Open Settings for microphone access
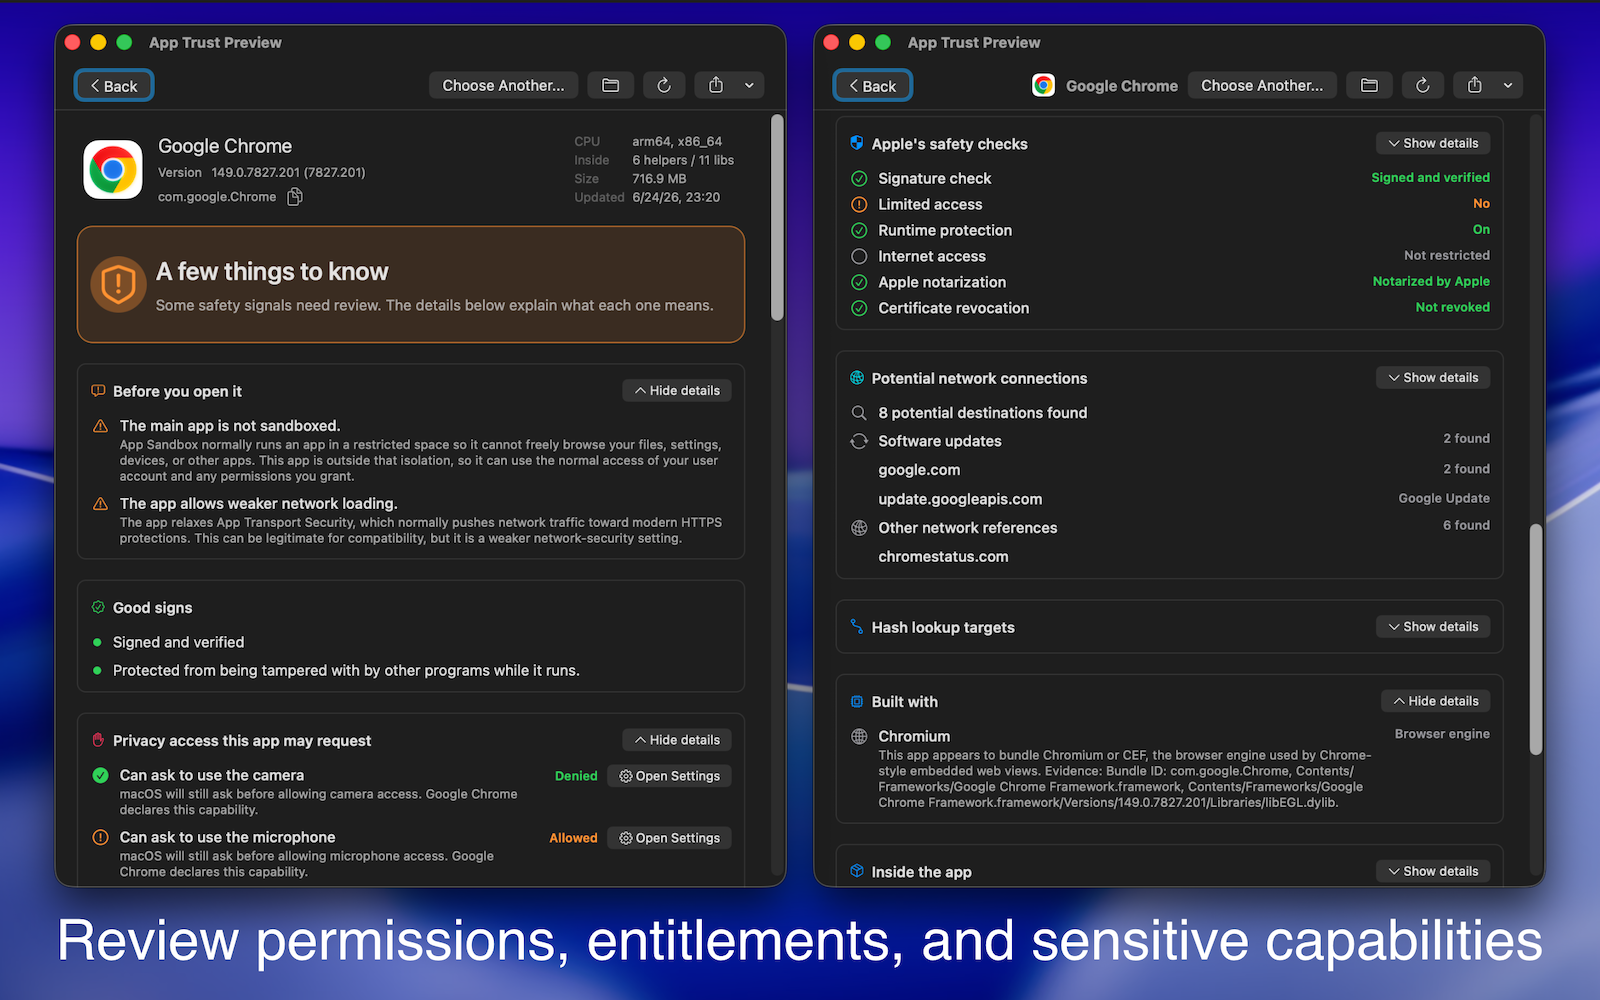Image resolution: width=1600 pixels, height=1000 pixels. pos(669,838)
